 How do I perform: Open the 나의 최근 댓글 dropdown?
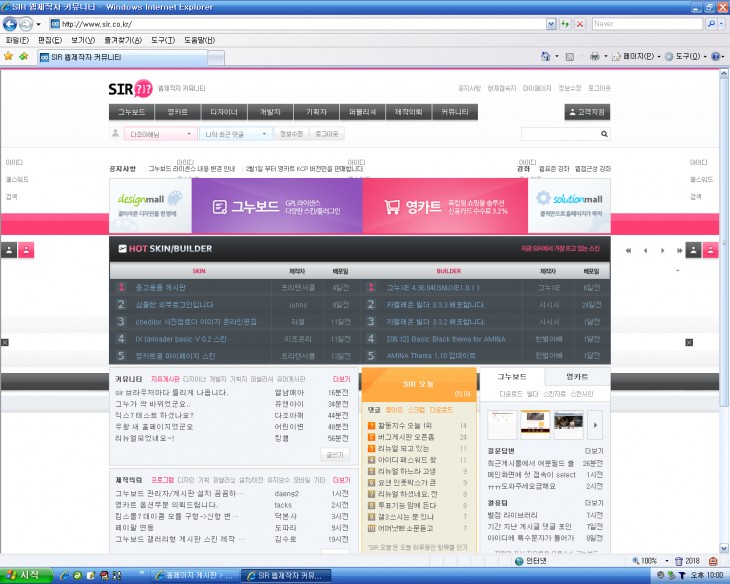tap(235, 133)
